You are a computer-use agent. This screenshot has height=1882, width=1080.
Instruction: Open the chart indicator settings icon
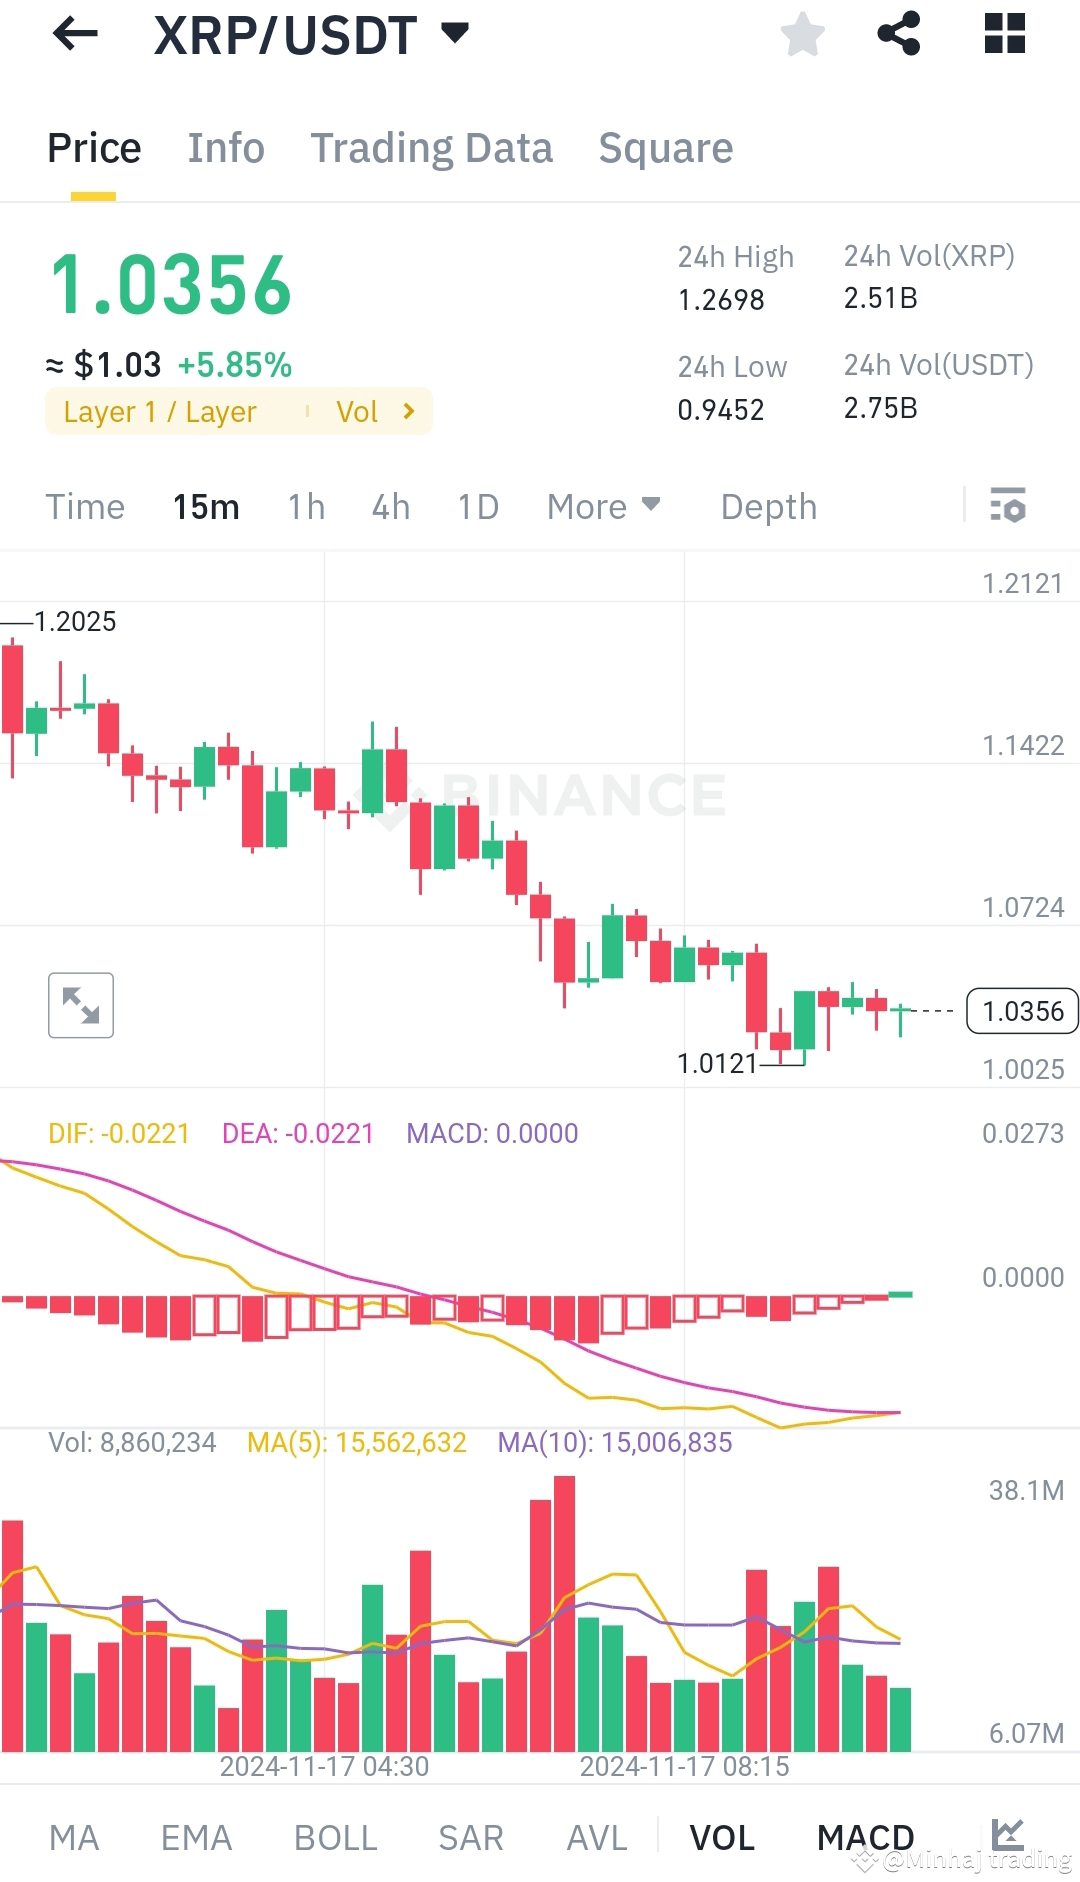tap(1010, 507)
